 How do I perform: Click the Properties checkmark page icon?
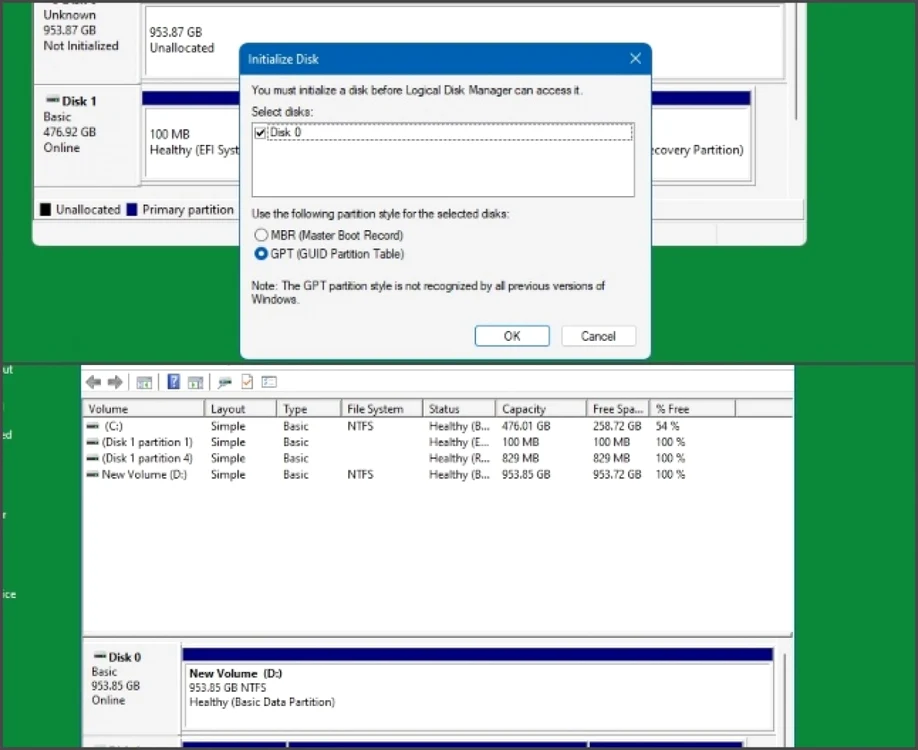[247, 382]
